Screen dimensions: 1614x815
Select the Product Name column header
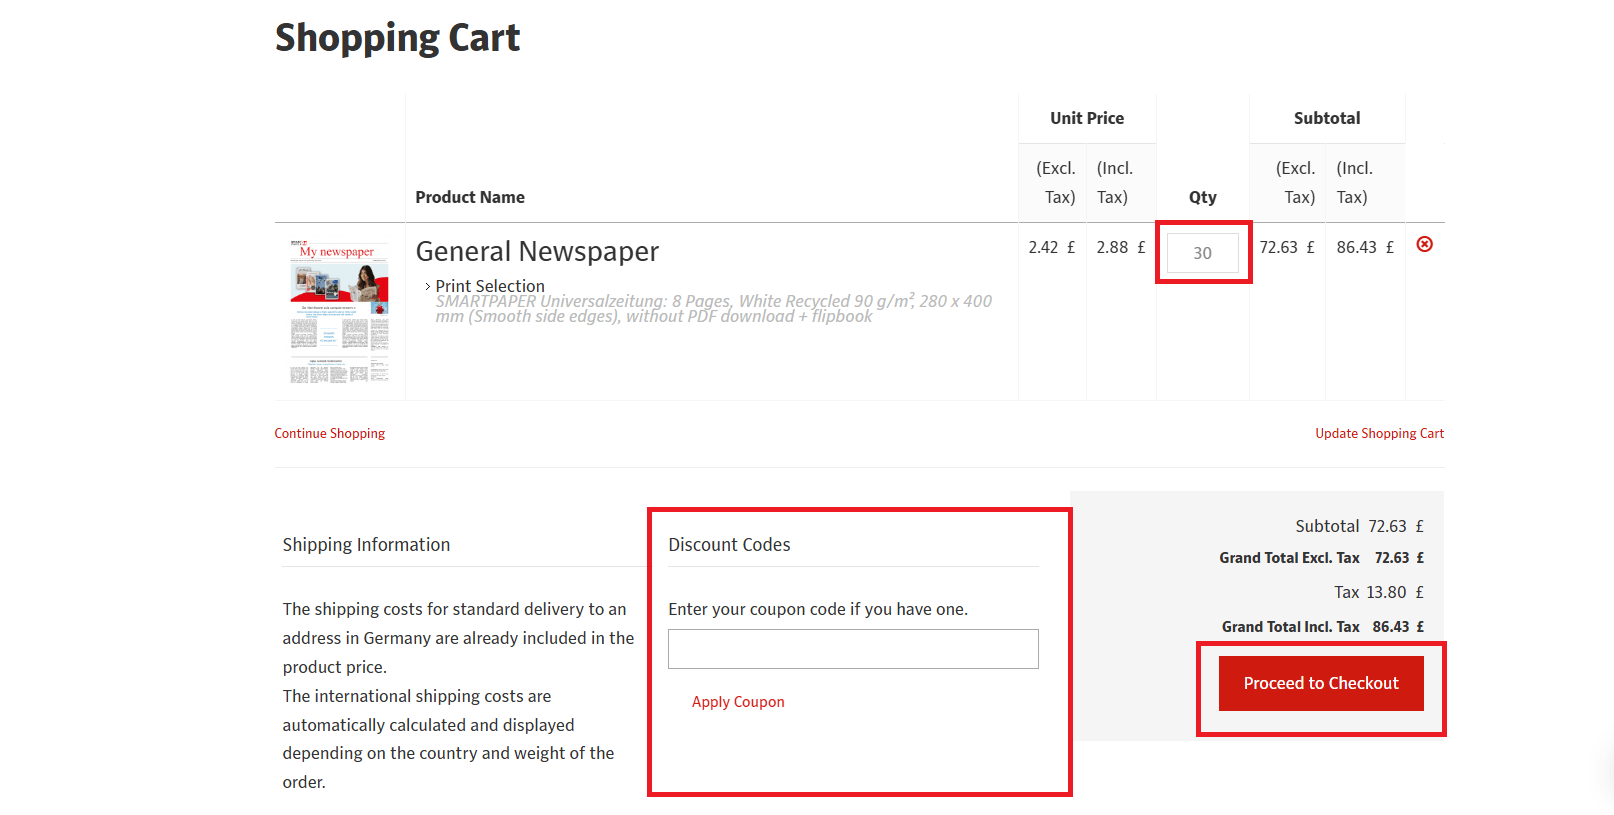click(x=470, y=197)
